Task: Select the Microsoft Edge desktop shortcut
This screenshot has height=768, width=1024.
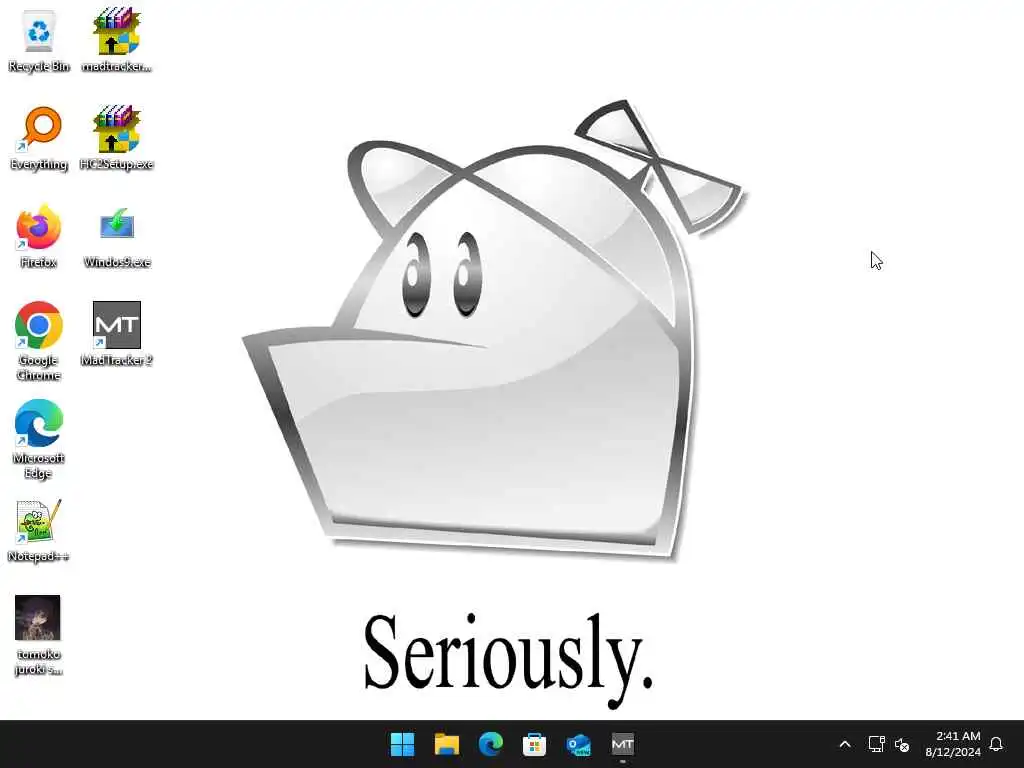Action: pyautogui.click(x=39, y=439)
